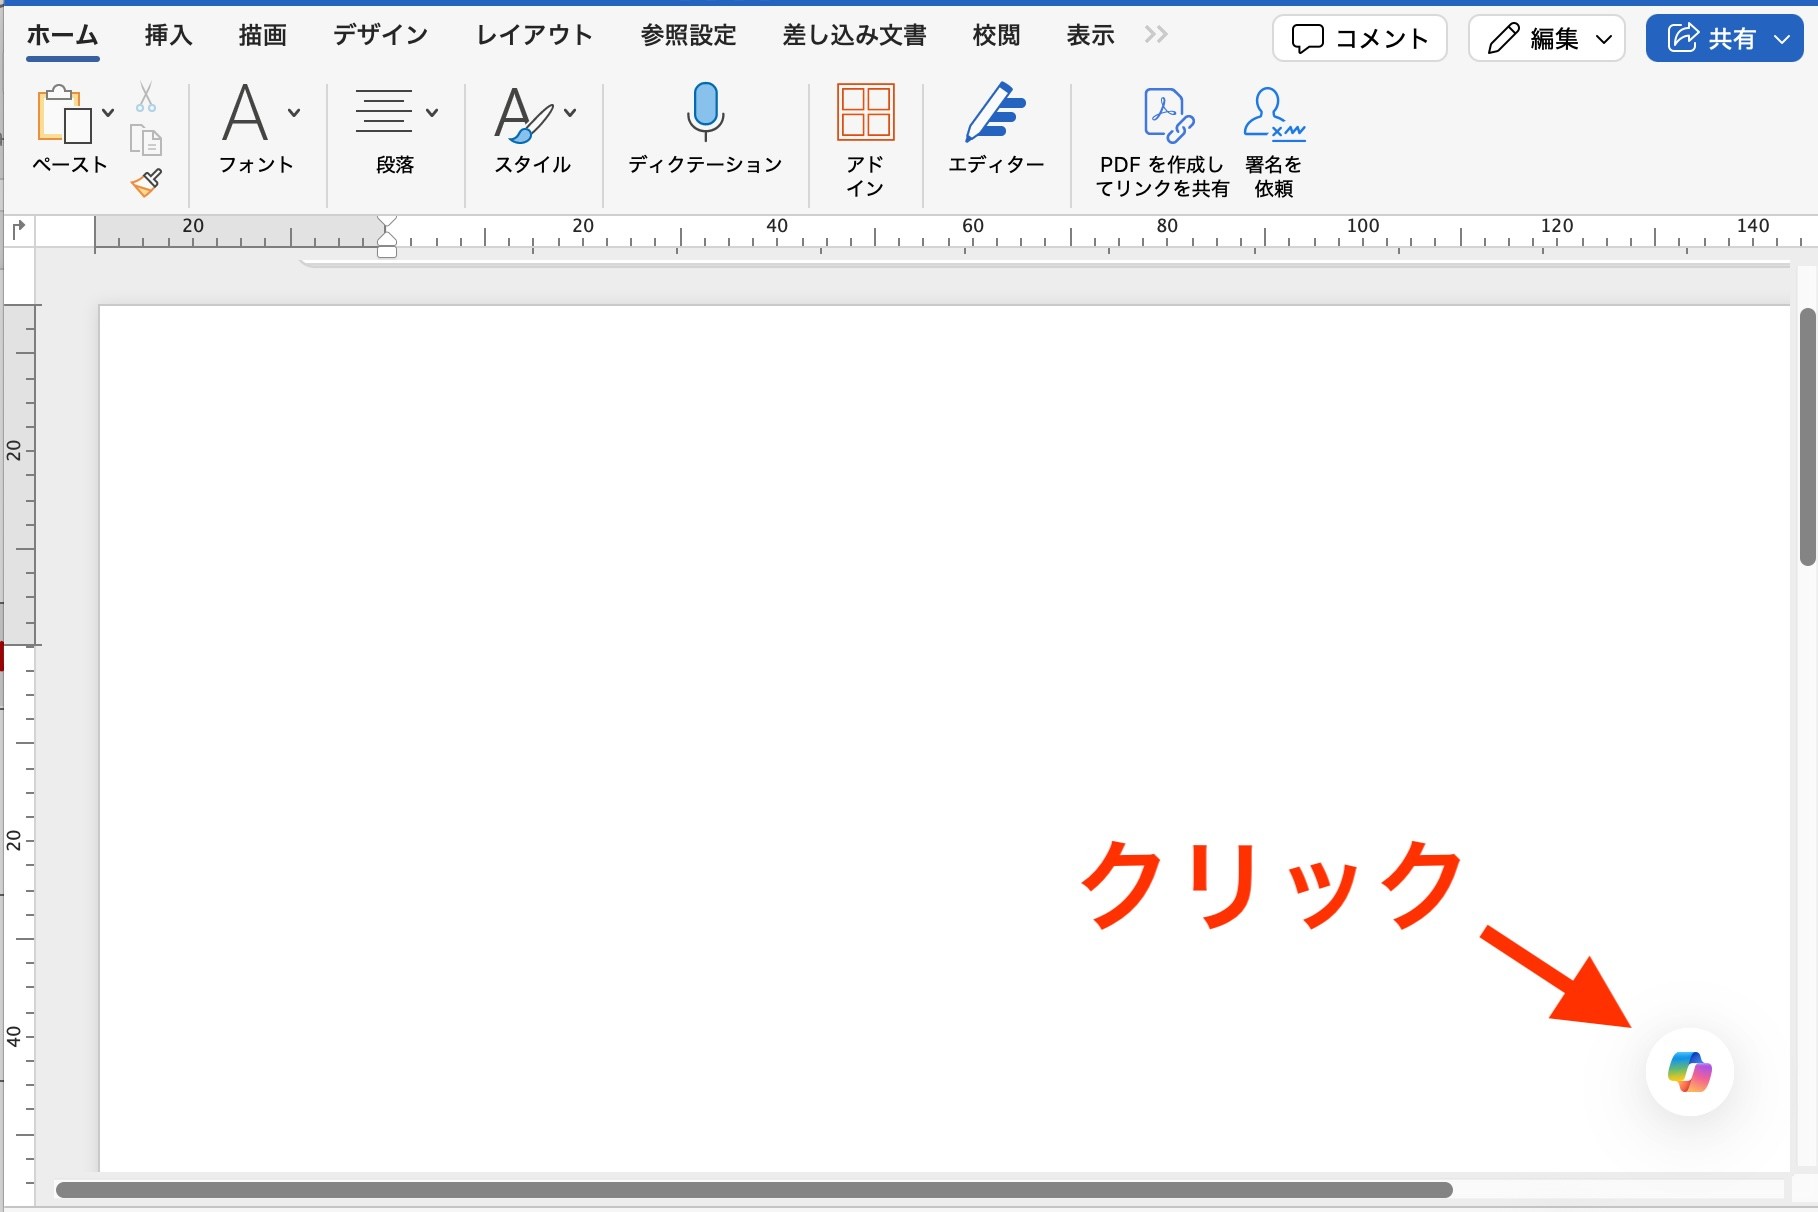Screen dimensions: 1818x1212
Task: Click PDFを作成してリンクを共有
Action: pos(1162,142)
